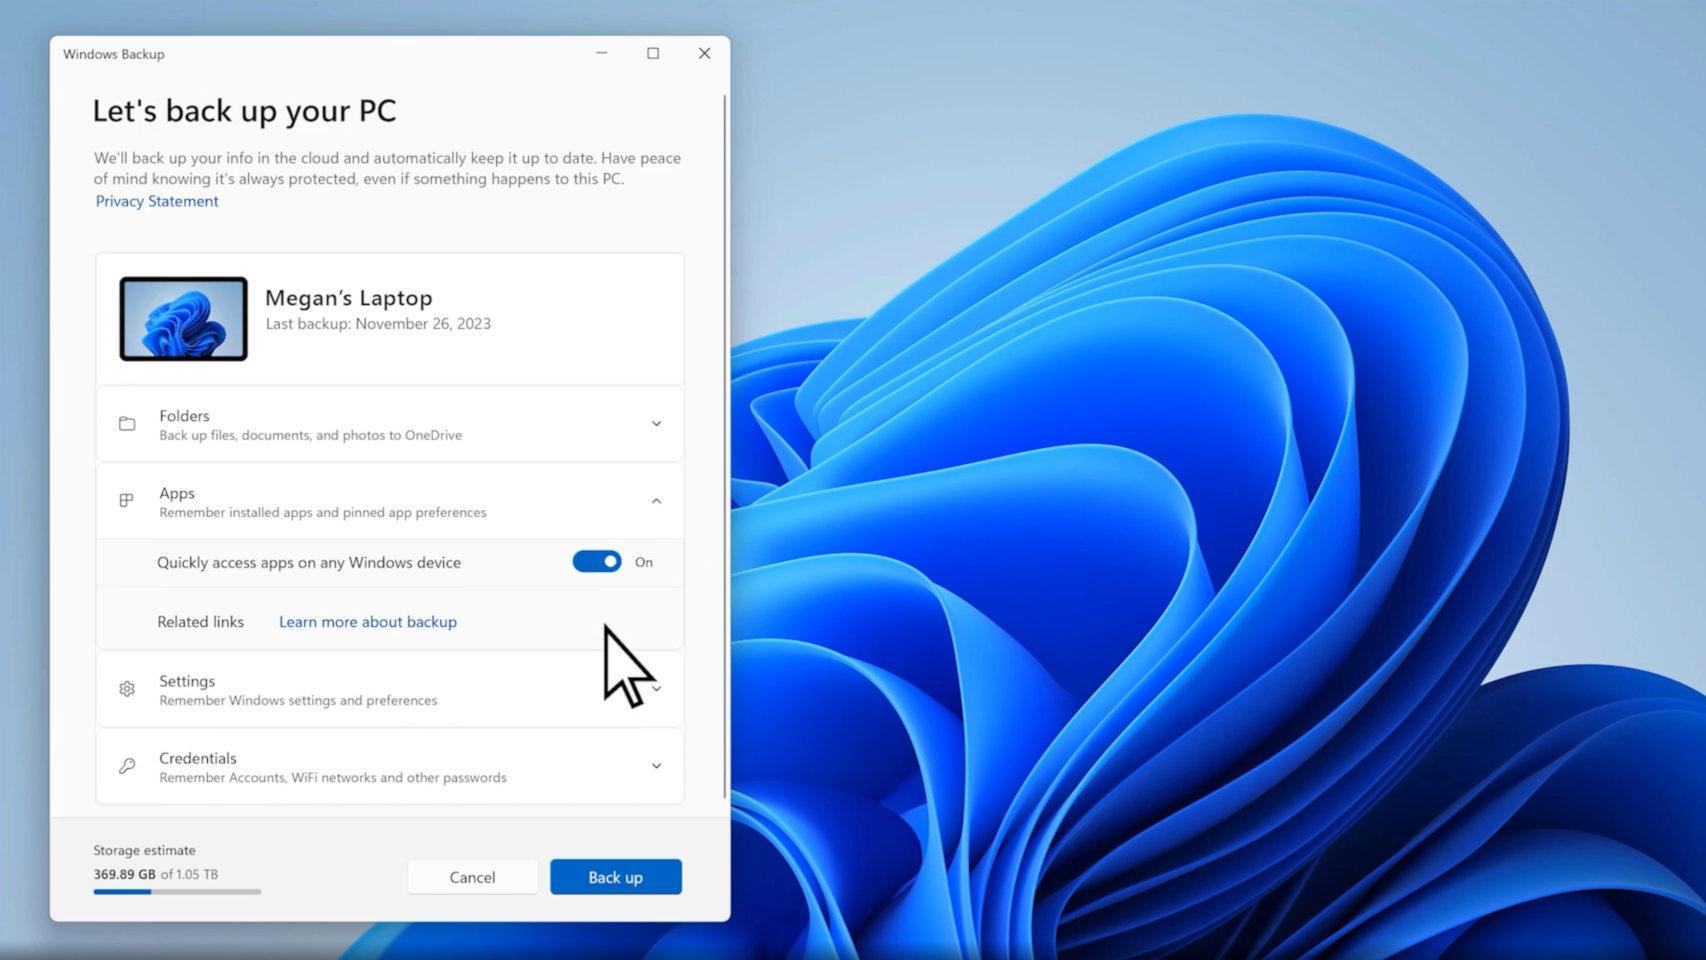Click the Cancel button
Screen dimensions: 1706x960
click(x=472, y=877)
